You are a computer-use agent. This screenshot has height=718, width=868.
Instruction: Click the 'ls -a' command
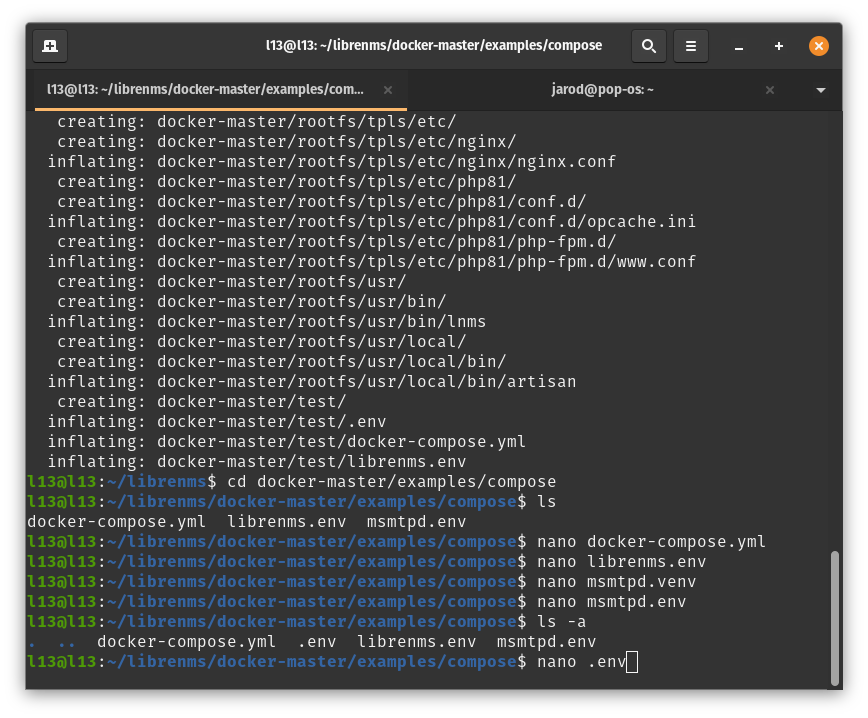click(561, 622)
